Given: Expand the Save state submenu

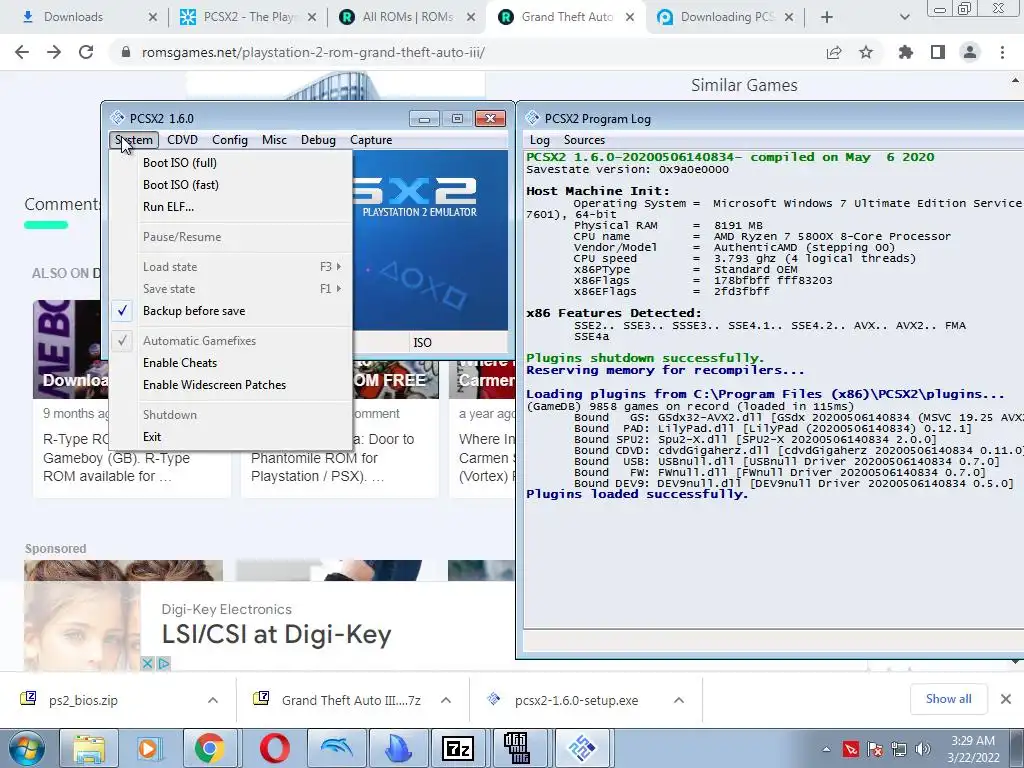Looking at the screenshot, I should 231,289.
